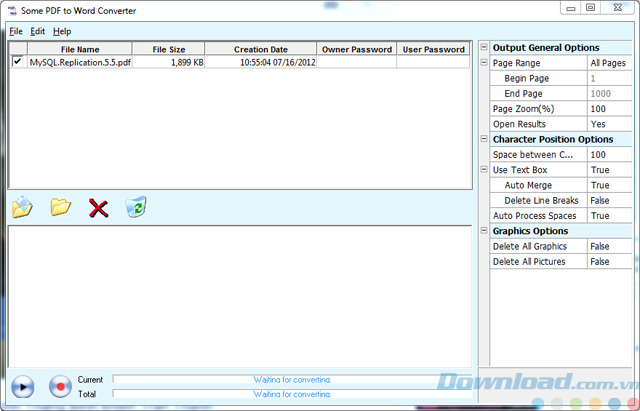Viewport: 640px width, 411px height.
Task: Click the recycle bin clear list icon
Action: click(136, 207)
